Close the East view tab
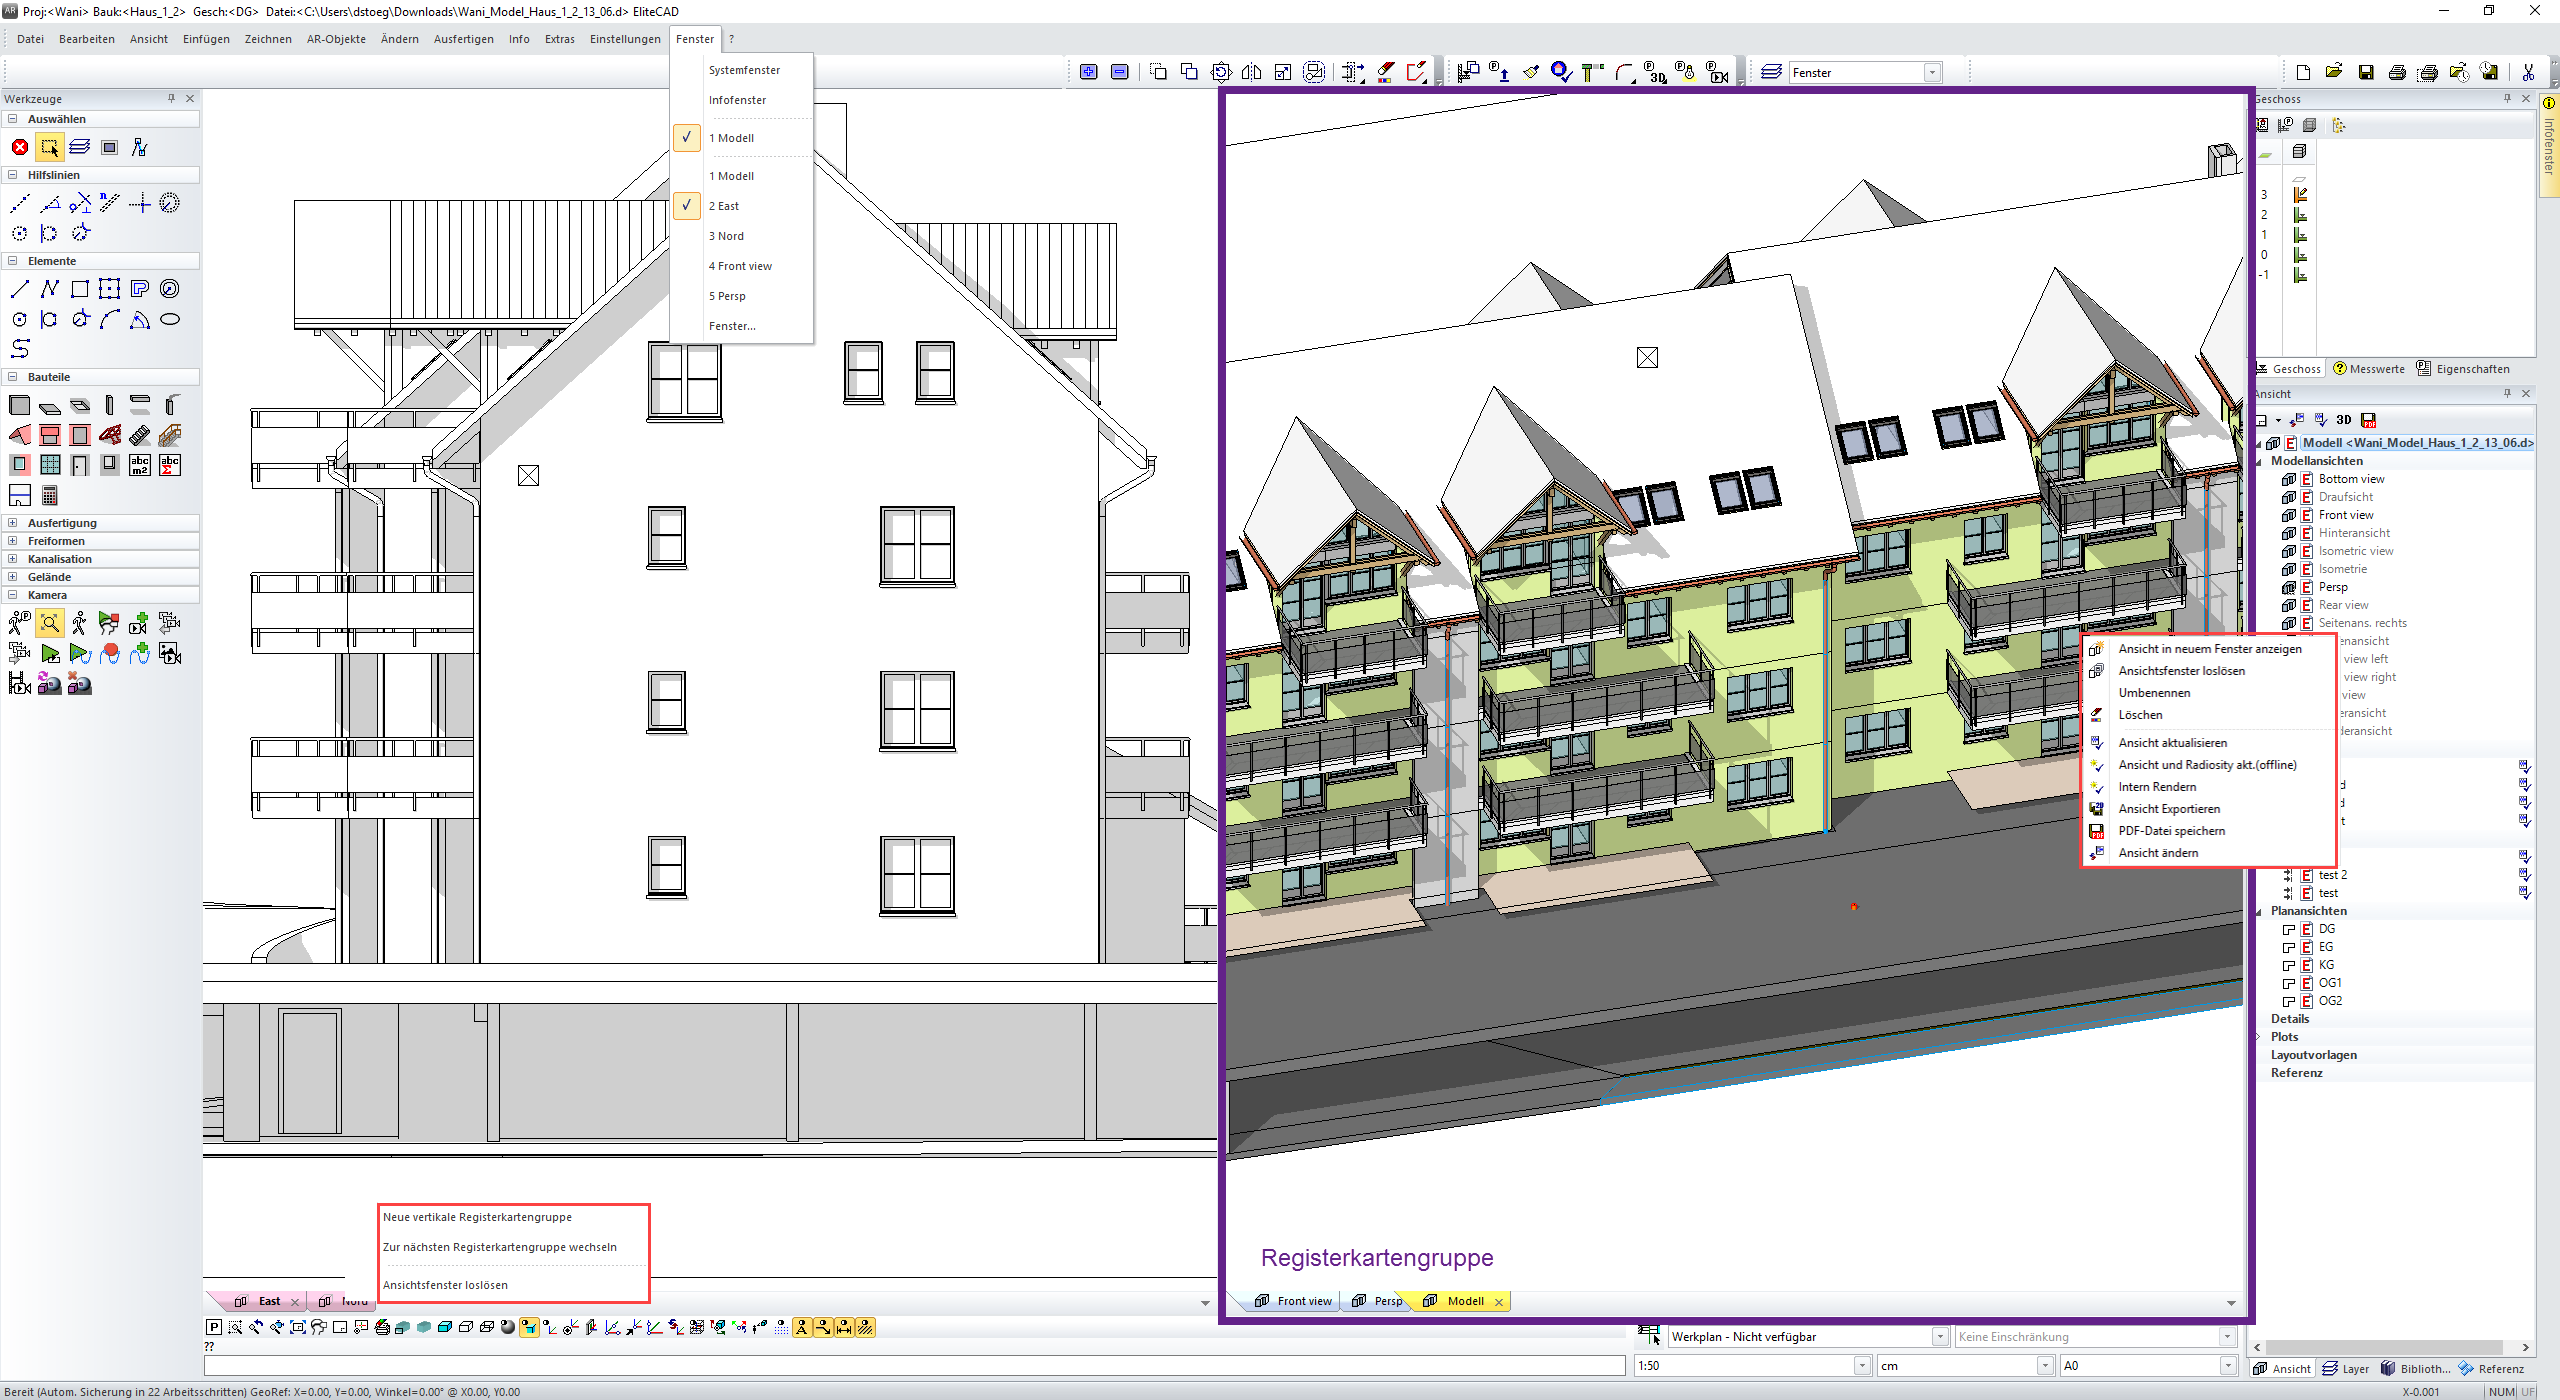 pyautogui.click(x=295, y=1302)
